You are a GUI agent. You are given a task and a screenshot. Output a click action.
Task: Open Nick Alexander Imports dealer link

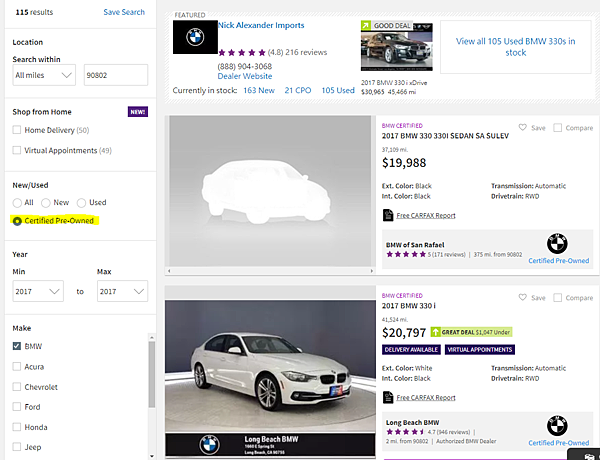click(261, 25)
